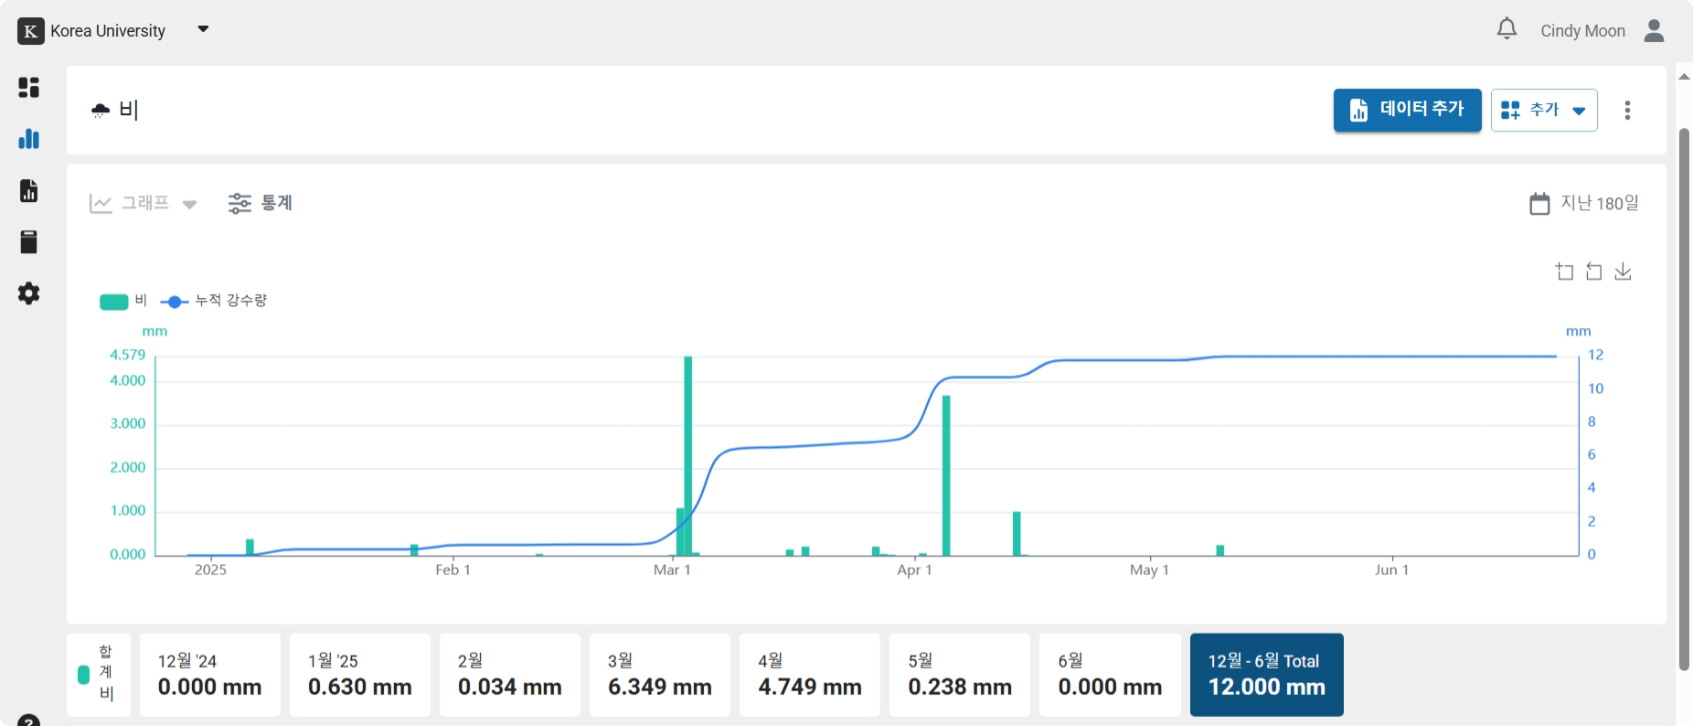Click the Mar 1 axis label
This screenshot has width=1693, height=726.
tap(672, 570)
